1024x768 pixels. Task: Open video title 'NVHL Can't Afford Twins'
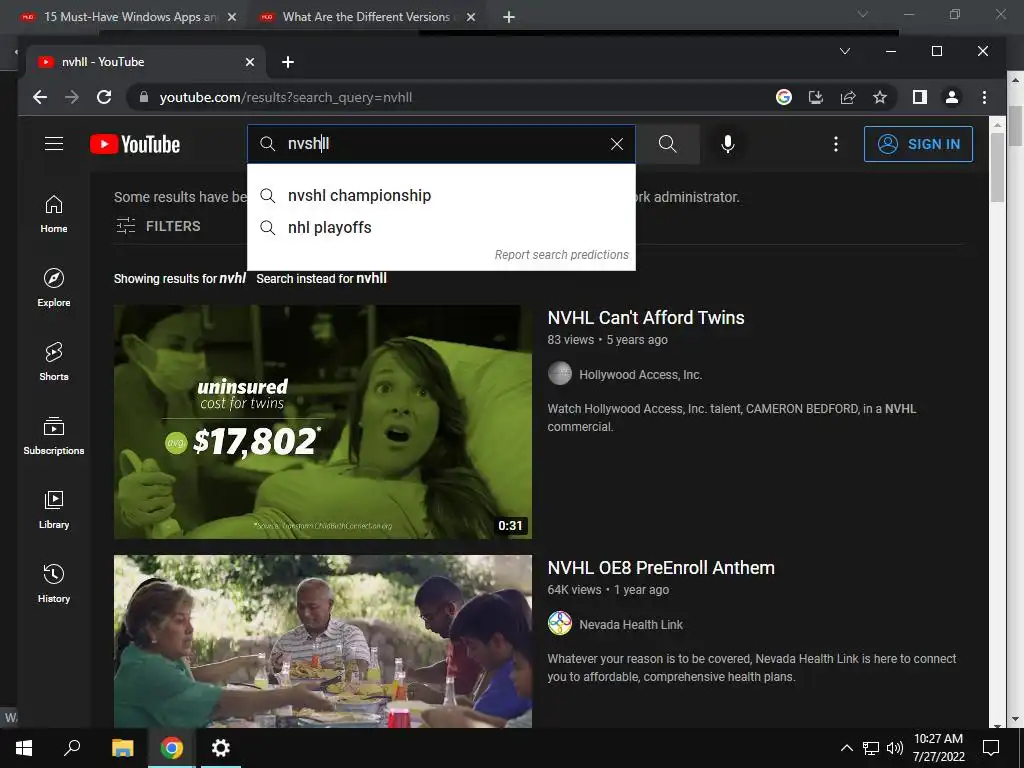pyautogui.click(x=646, y=317)
